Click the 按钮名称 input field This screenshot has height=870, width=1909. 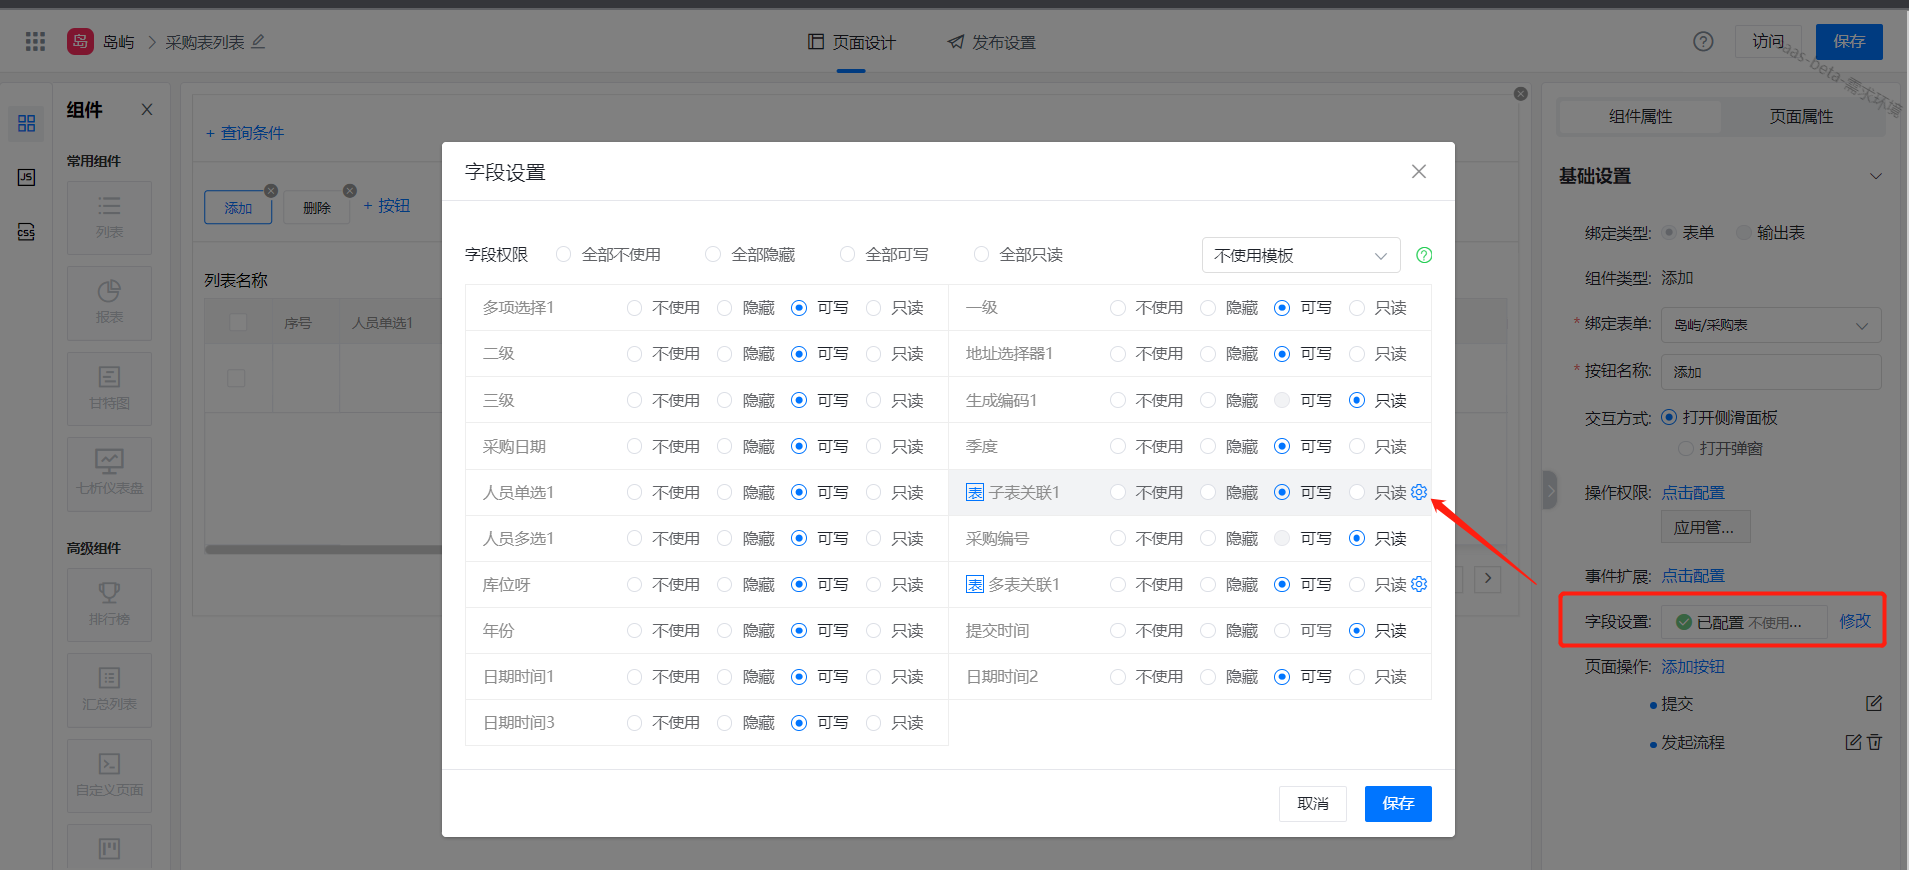pos(1771,371)
